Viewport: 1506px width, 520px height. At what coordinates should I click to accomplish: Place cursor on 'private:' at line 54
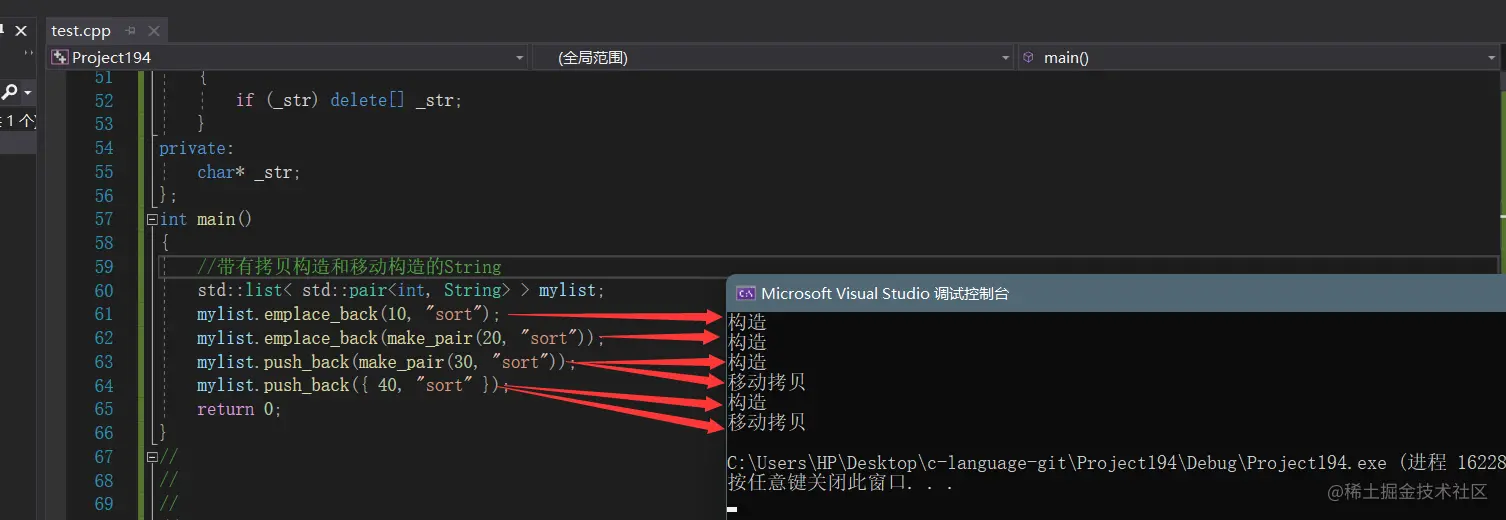coord(196,148)
